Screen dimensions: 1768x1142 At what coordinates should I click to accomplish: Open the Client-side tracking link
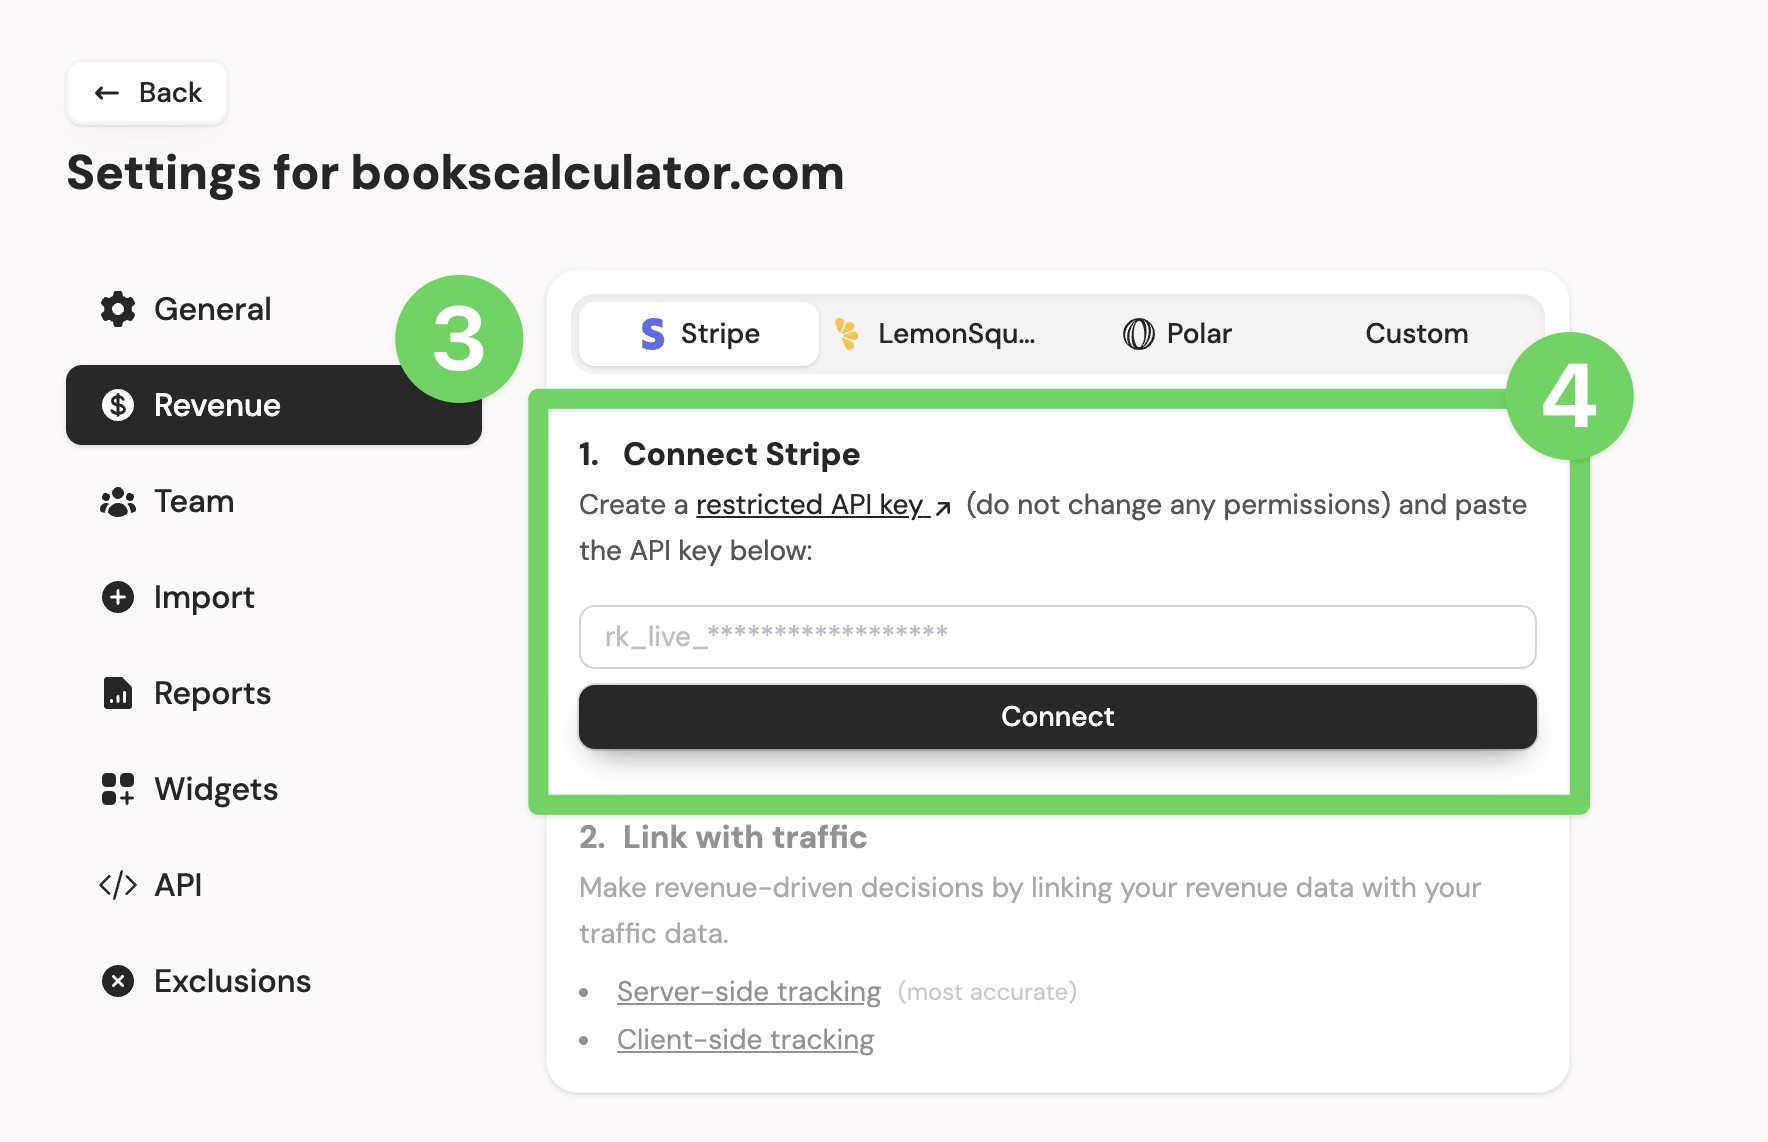[x=745, y=1040]
